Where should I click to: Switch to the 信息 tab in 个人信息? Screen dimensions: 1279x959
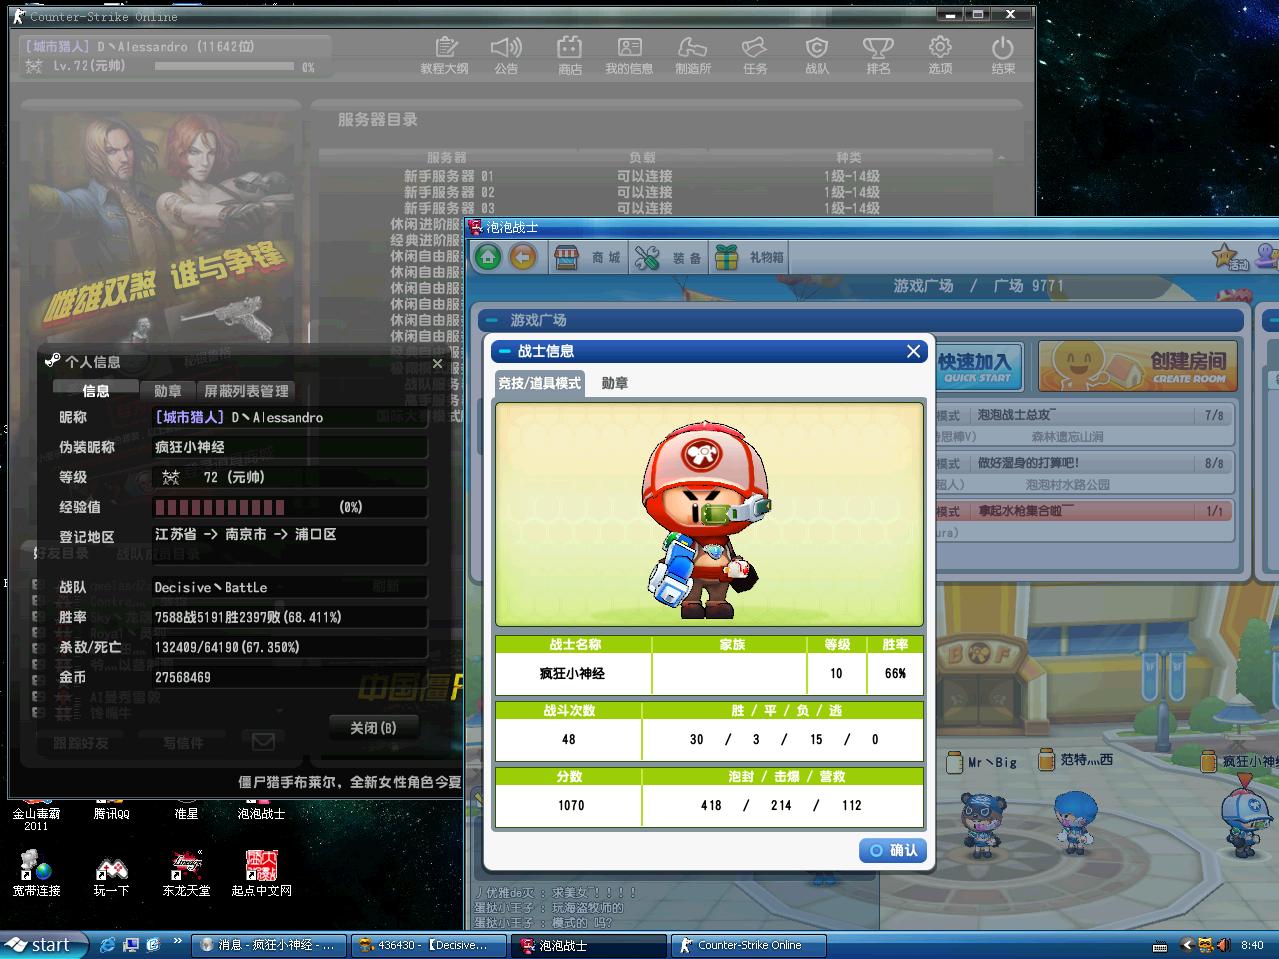click(96, 391)
